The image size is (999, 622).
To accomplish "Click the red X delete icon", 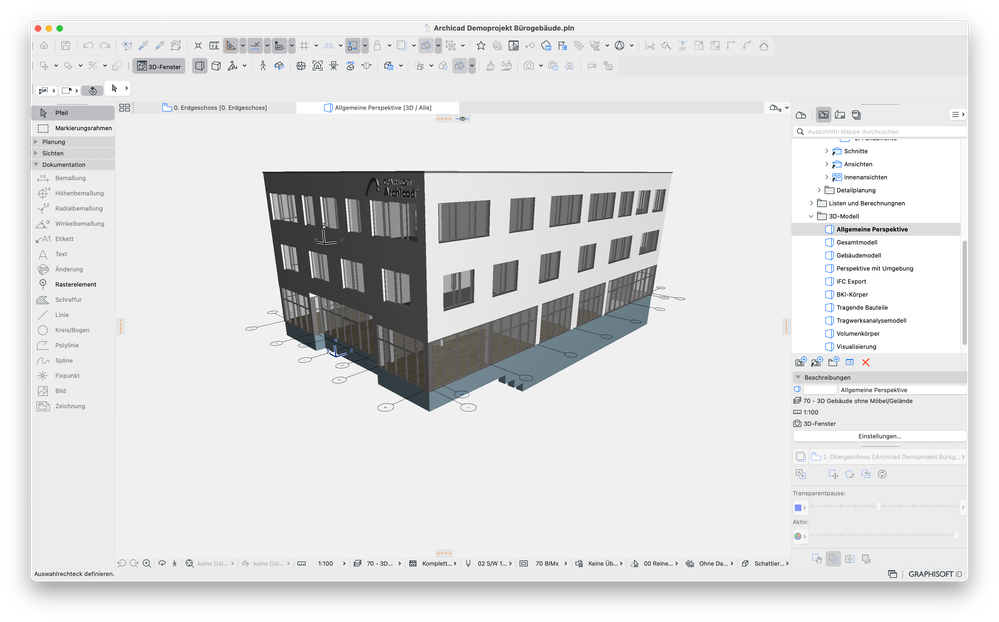I will pos(866,362).
